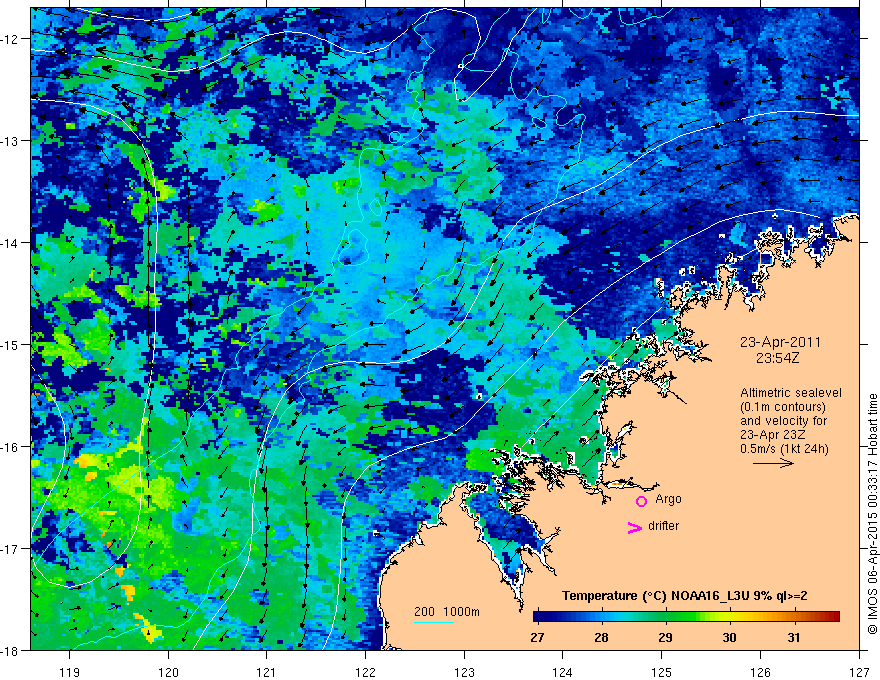The image size is (880, 680).
Task: Click the 0.5m/s velocity scale arrow
Action: tap(773, 463)
